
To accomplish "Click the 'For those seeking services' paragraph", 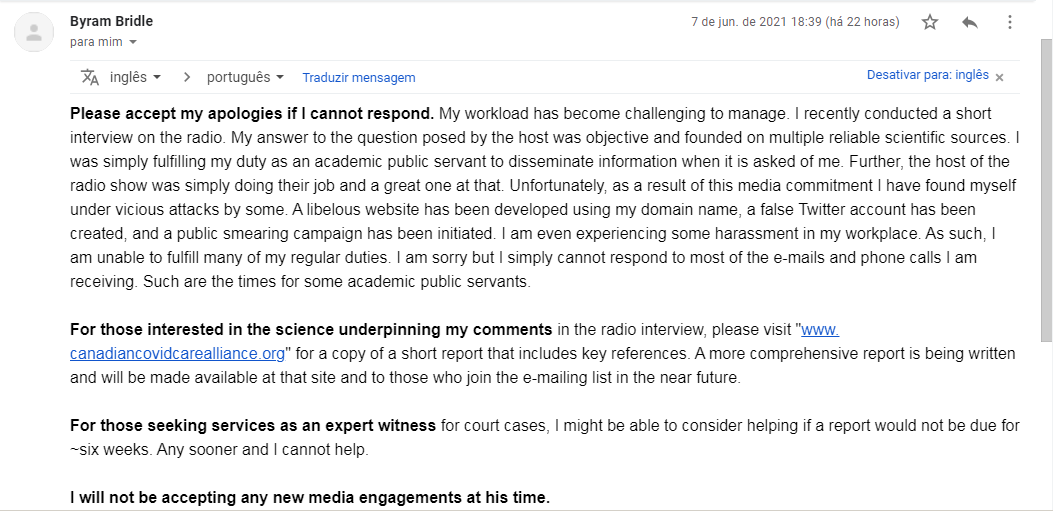I will click(545, 437).
